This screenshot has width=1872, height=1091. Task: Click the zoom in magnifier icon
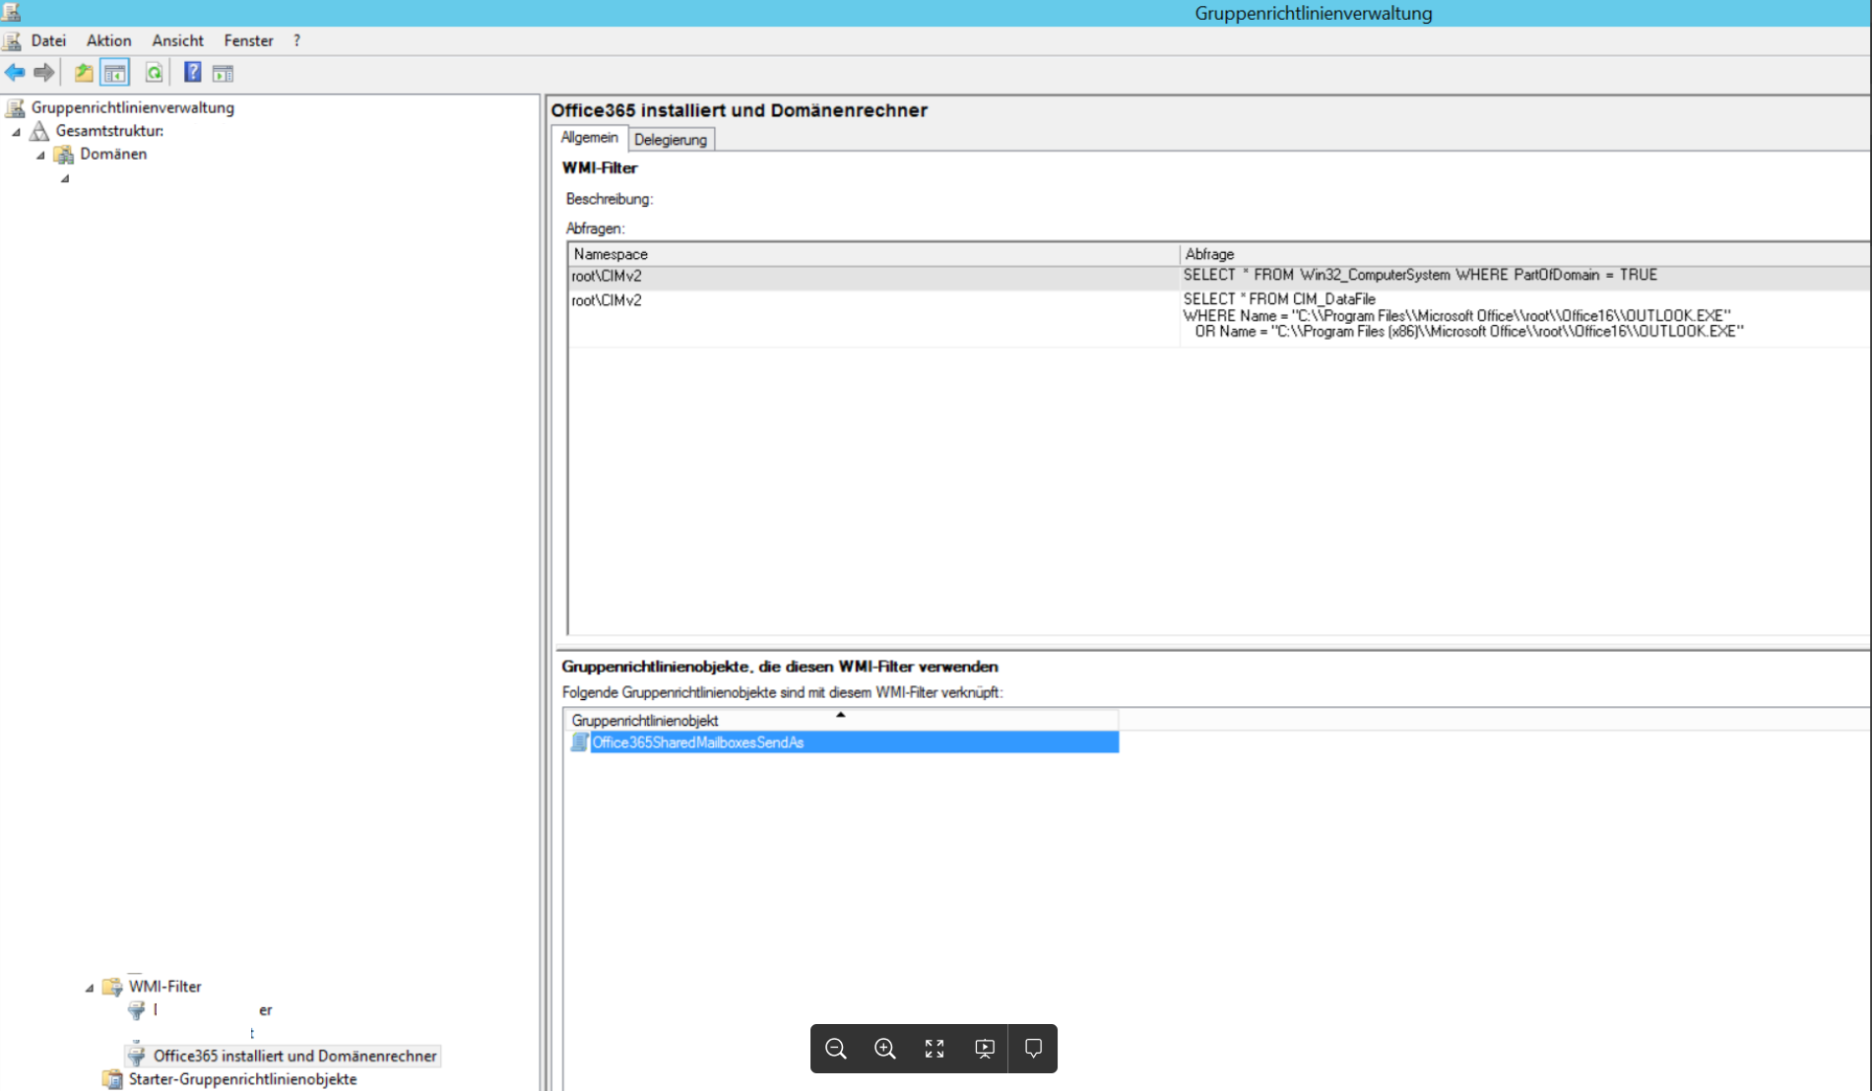[885, 1048]
